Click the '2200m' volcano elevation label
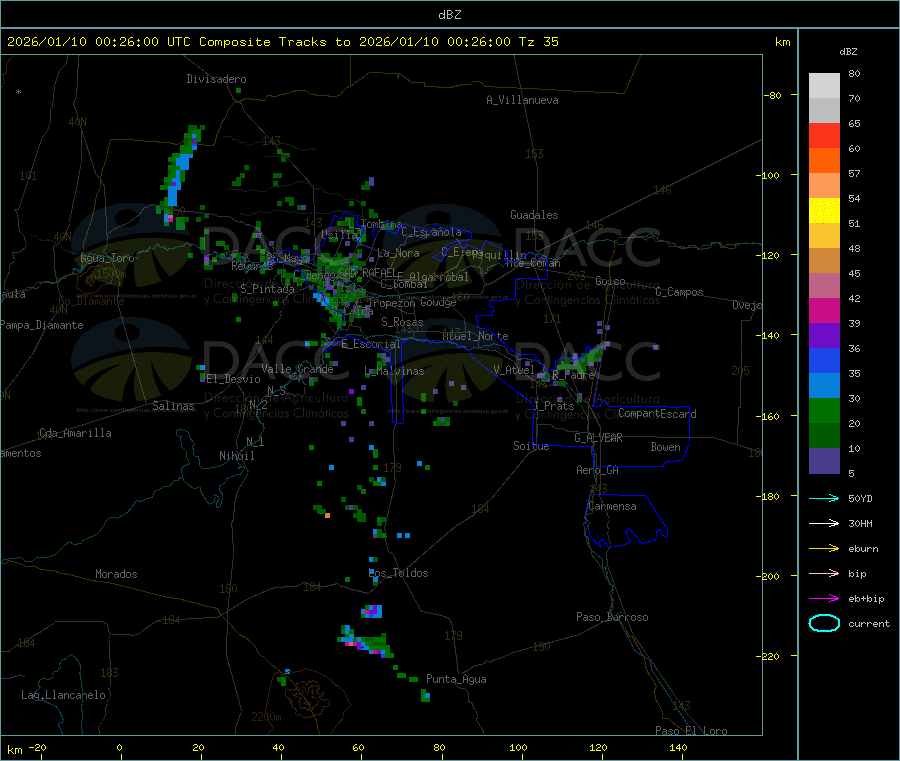 tap(266, 717)
